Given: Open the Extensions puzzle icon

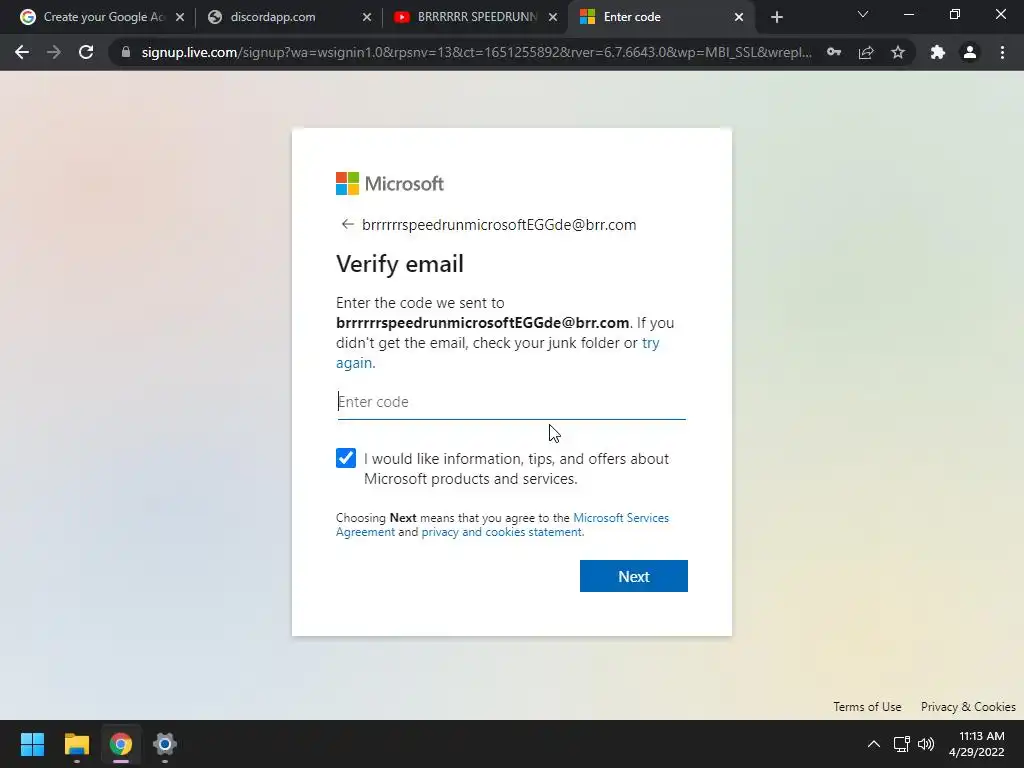Looking at the screenshot, I should 938,52.
